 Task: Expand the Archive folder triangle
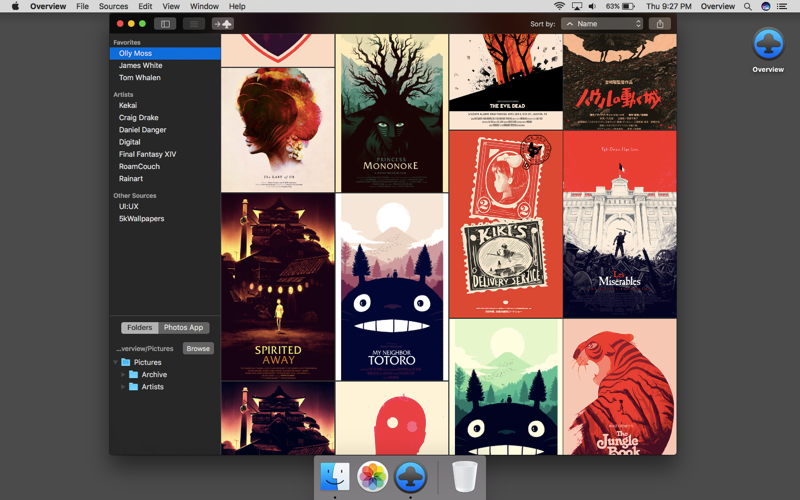(x=123, y=374)
